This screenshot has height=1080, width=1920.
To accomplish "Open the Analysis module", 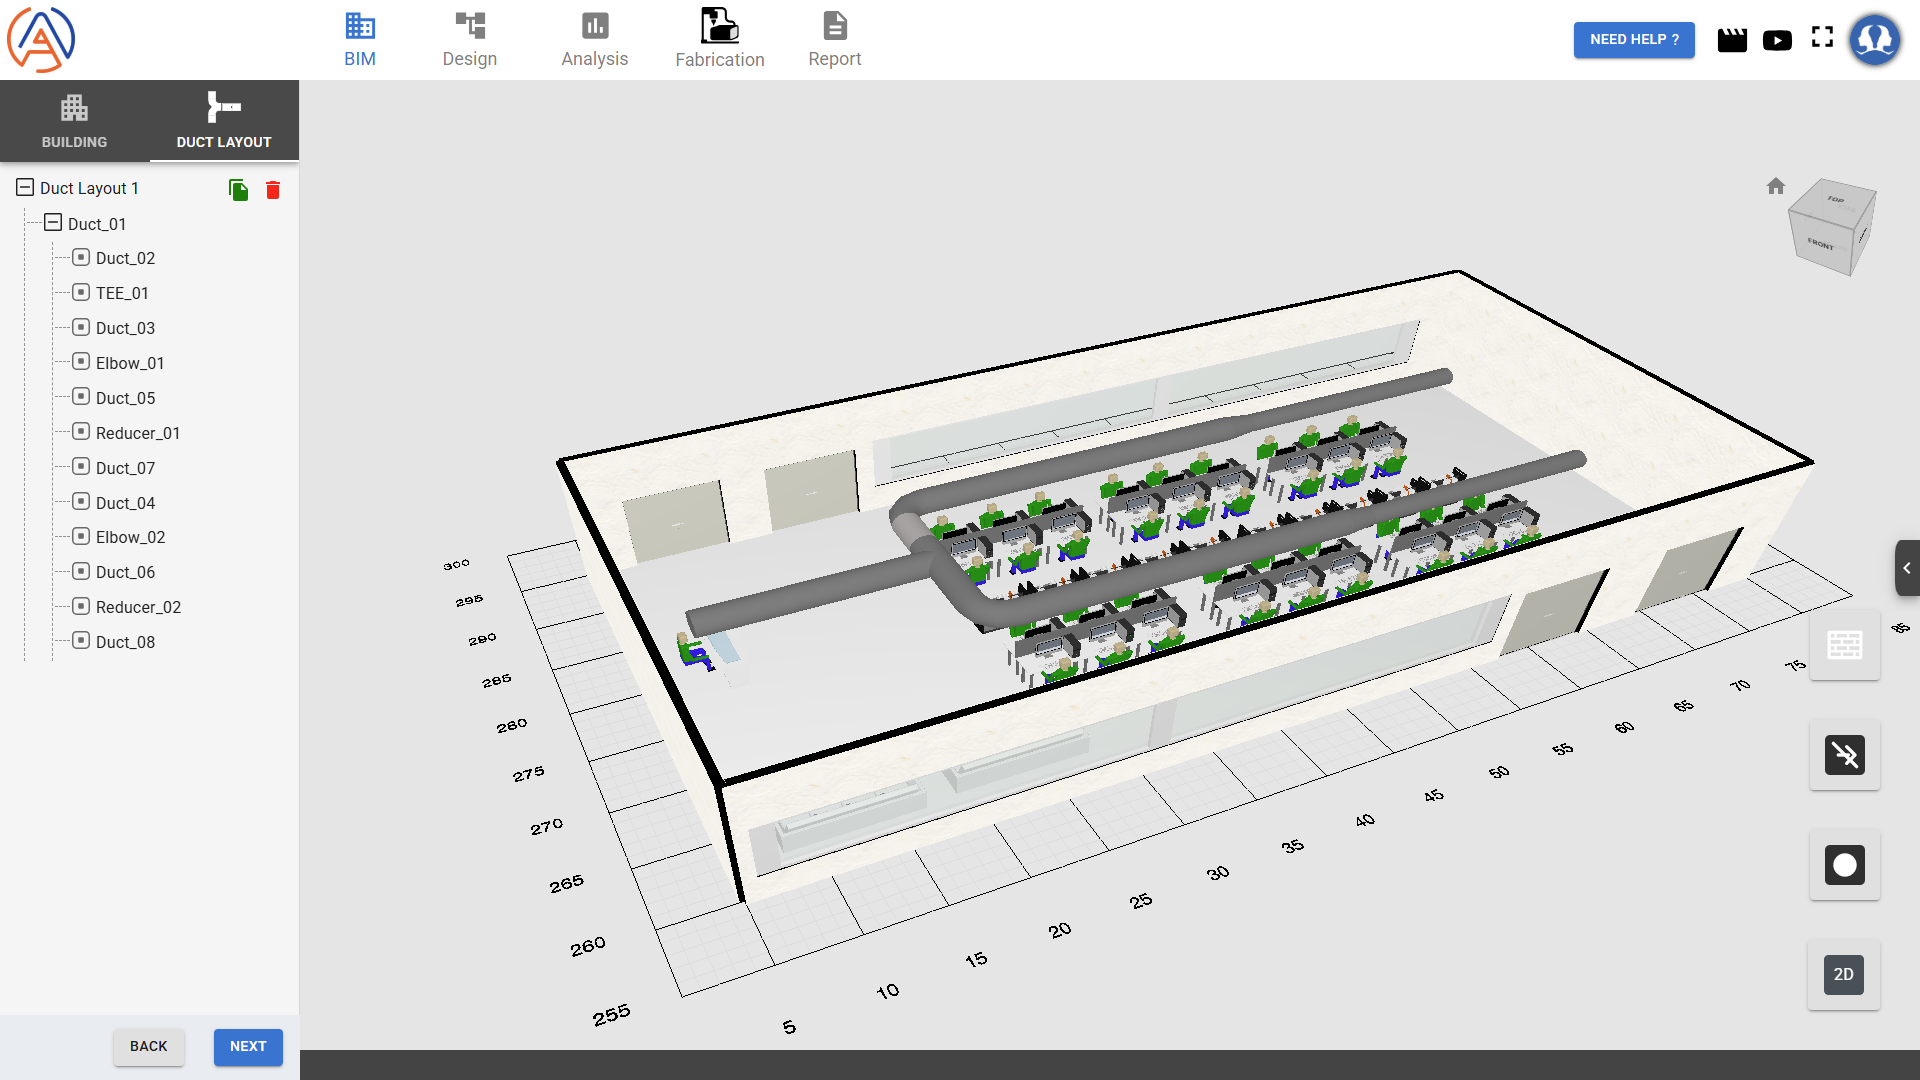I will (x=594, y=38).
